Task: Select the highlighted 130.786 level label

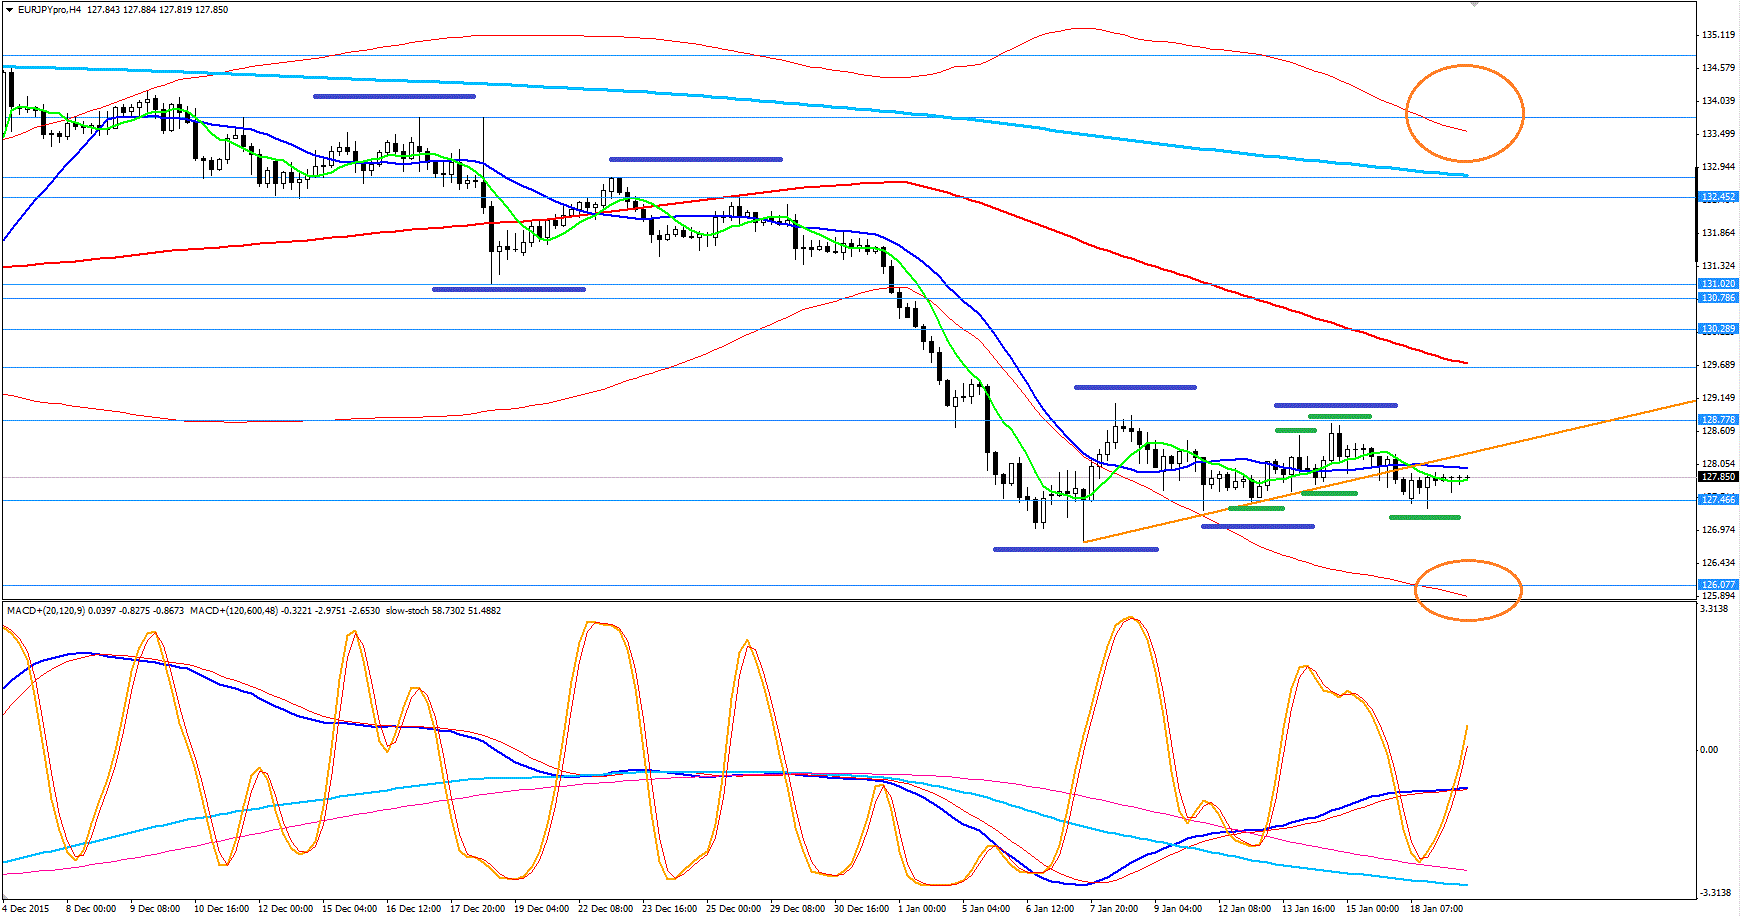Action: (1718, 298)
